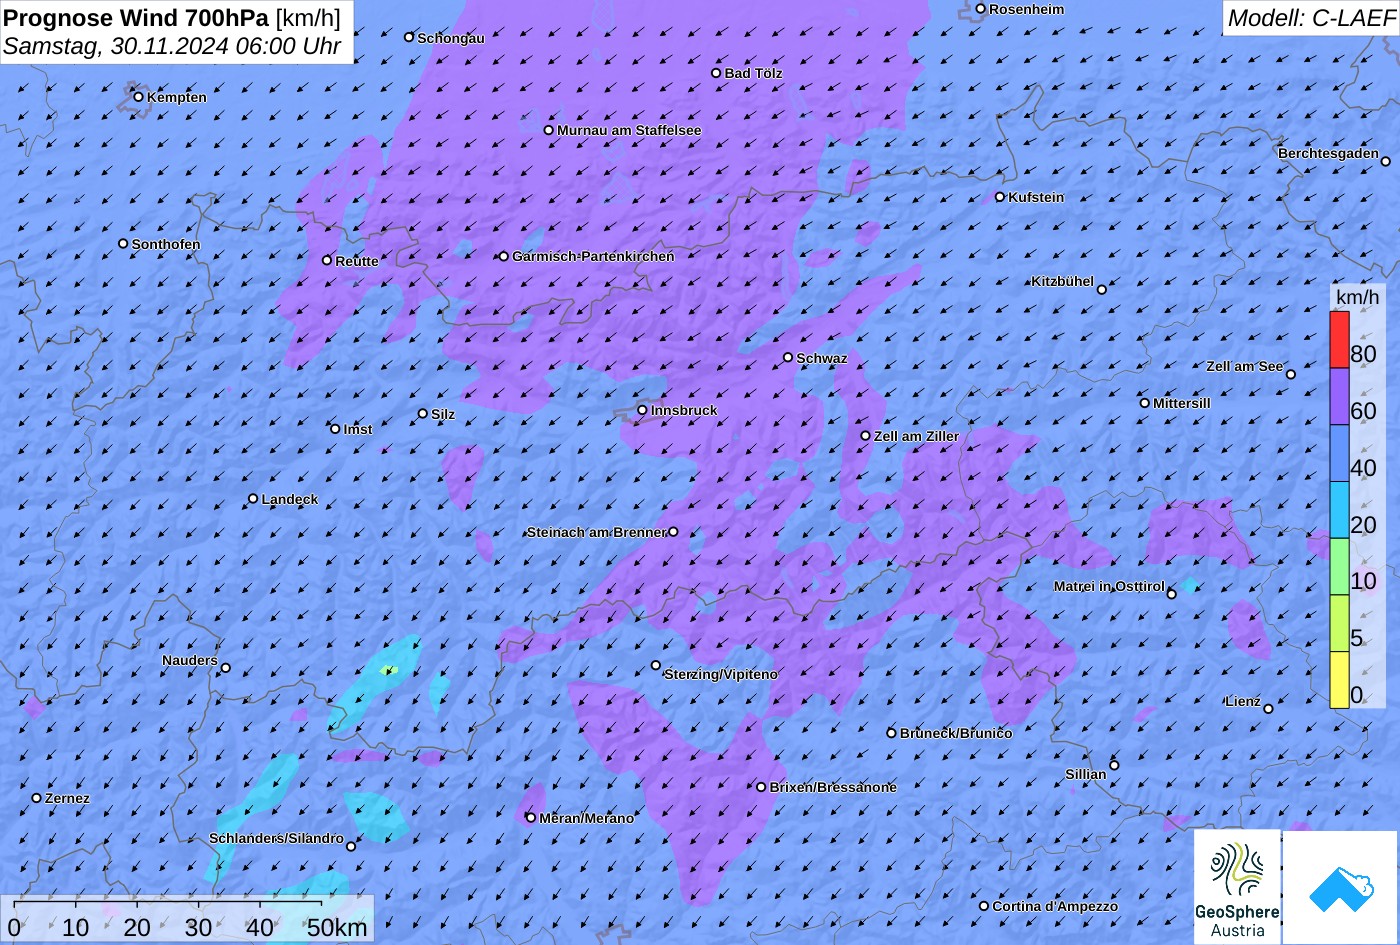
Task: Click the Matrei in Osttirol marker
Action: point(1172,594)
